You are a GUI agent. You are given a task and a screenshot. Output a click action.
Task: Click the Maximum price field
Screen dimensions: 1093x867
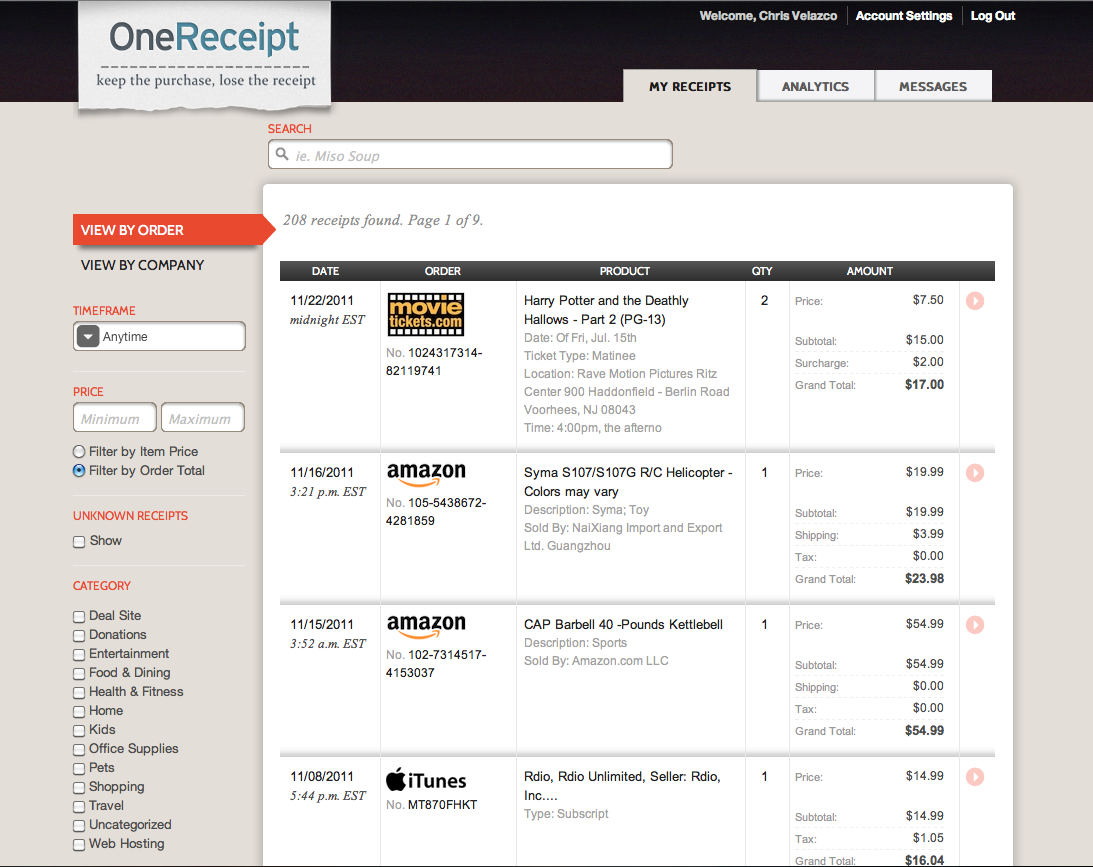(x=203, y=417)
